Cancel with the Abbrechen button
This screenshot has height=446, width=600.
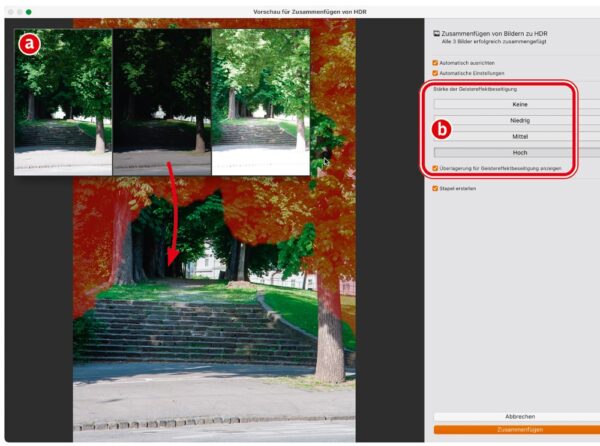click(517, 417)
